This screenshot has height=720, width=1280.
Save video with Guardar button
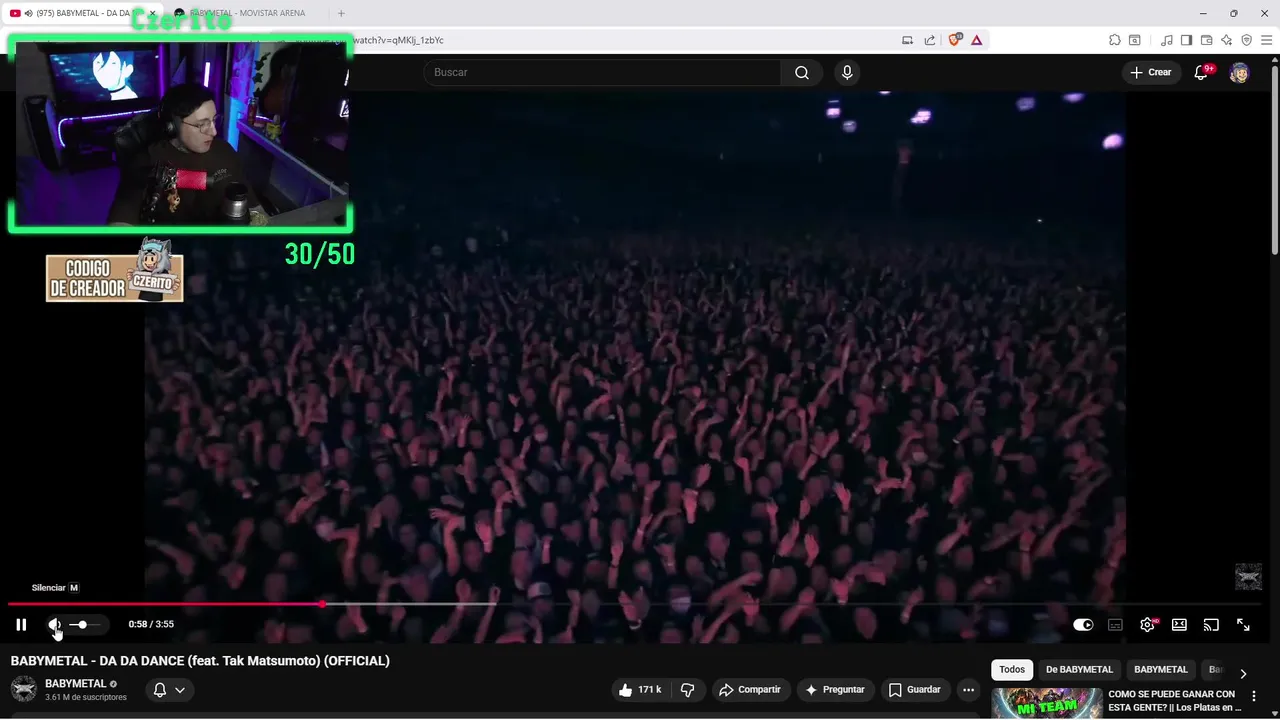(914, 690)
